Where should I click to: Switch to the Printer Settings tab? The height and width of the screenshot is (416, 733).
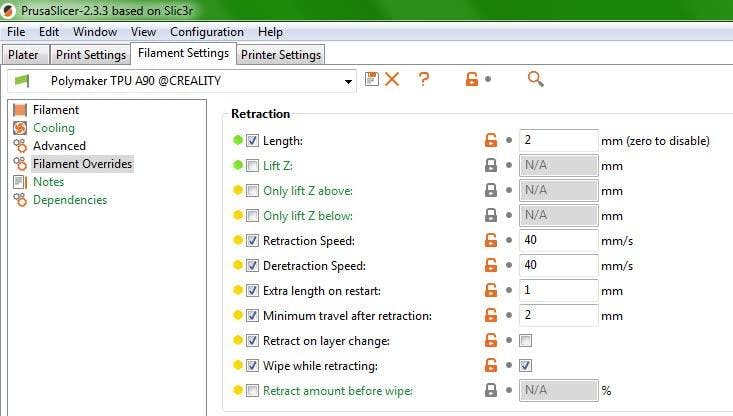[x=281, y=54]
